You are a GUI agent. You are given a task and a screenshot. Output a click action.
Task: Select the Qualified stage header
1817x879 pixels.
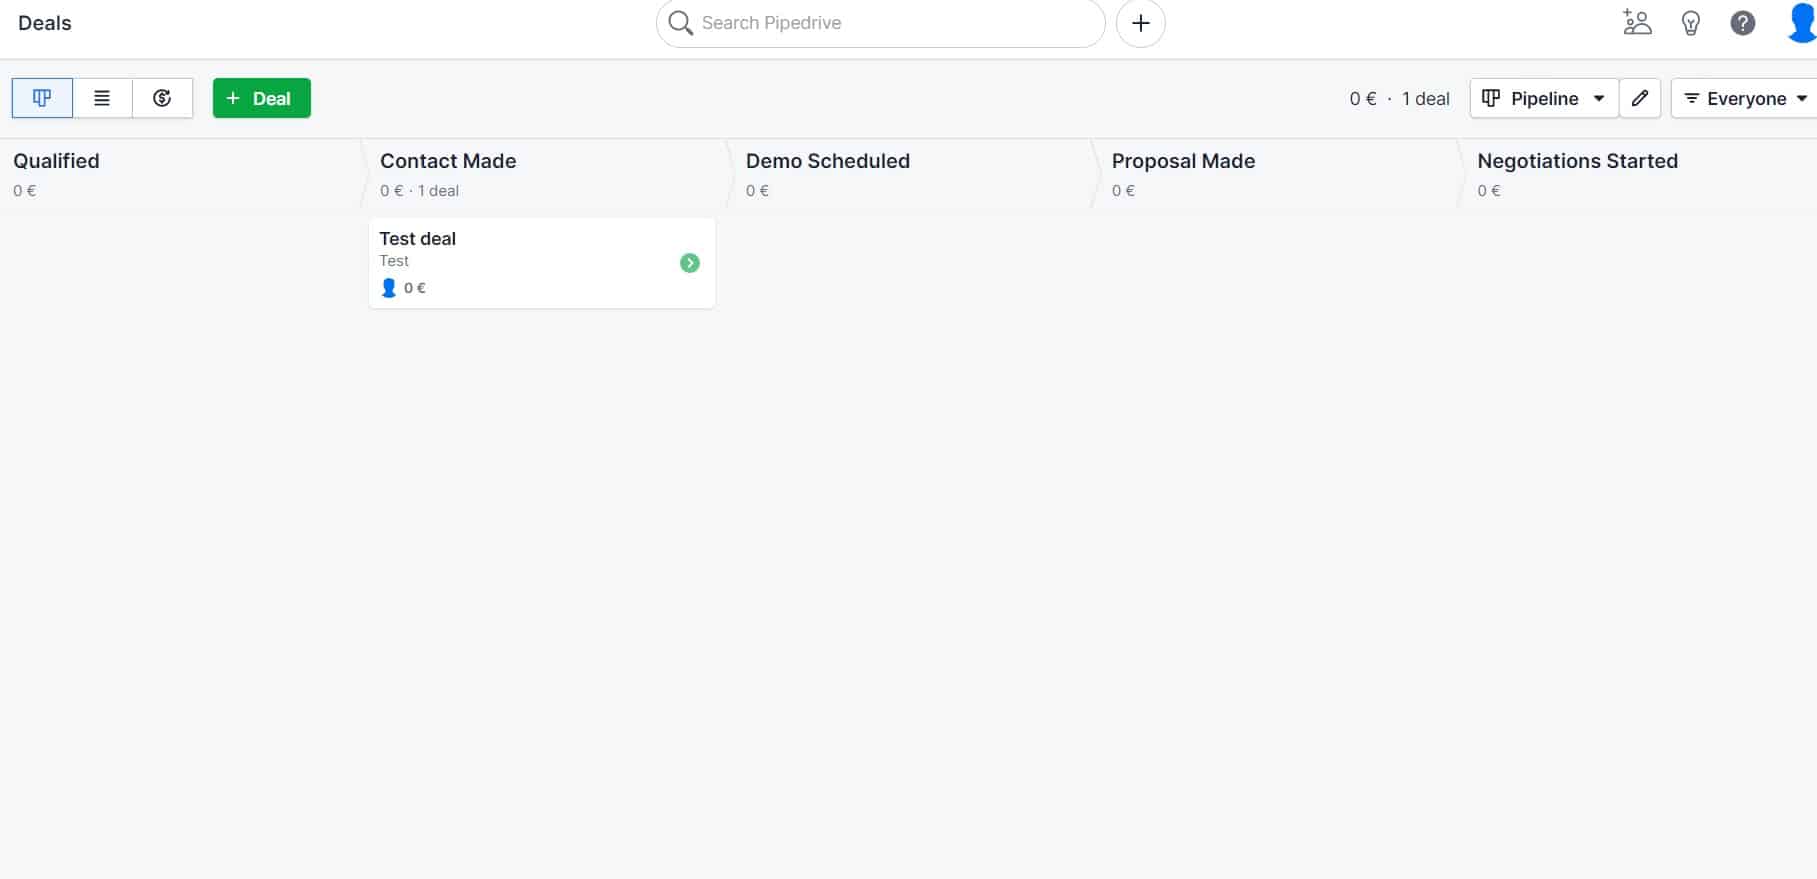57,161
